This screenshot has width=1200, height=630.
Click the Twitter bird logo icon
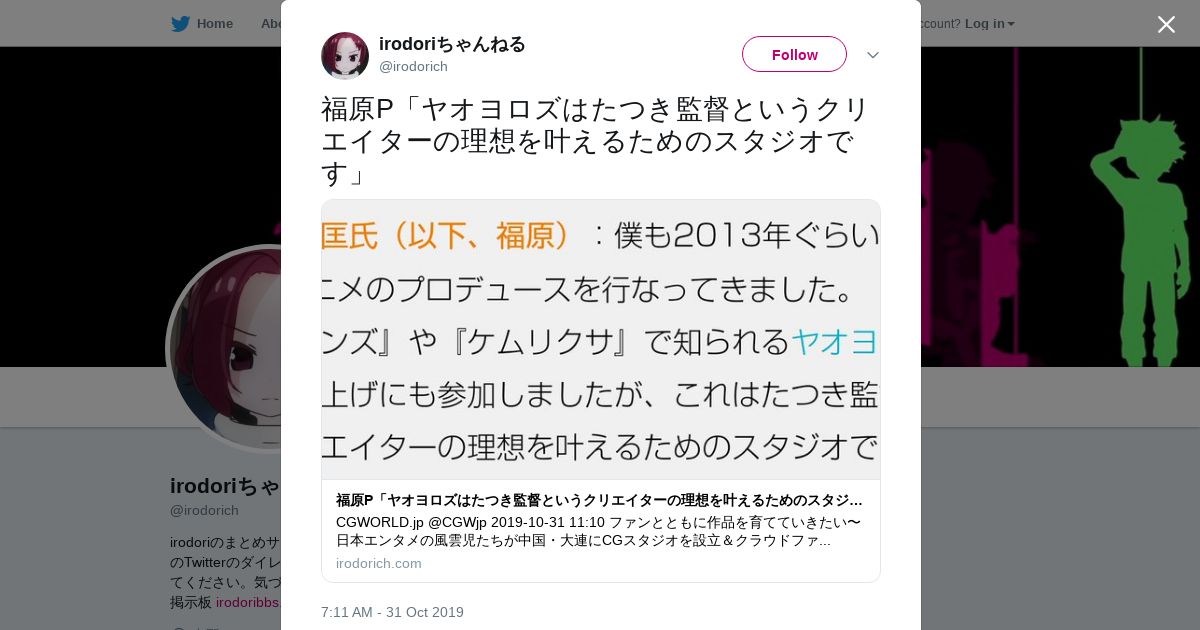180,23
